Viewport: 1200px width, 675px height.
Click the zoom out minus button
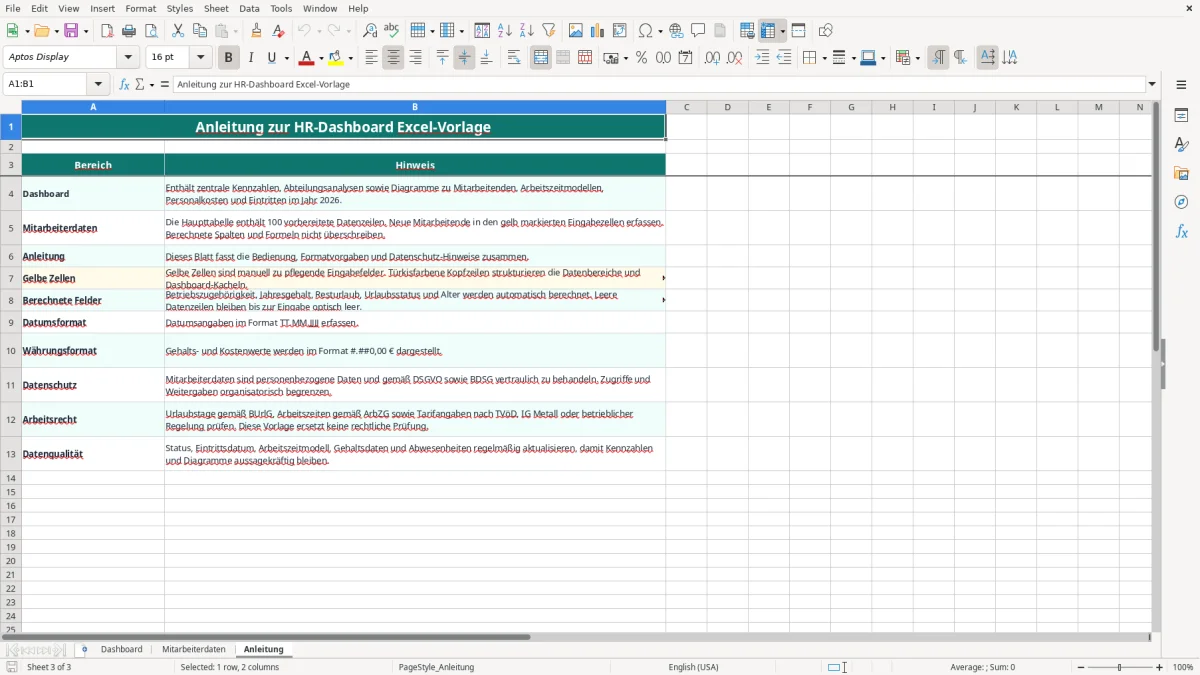1081,667
